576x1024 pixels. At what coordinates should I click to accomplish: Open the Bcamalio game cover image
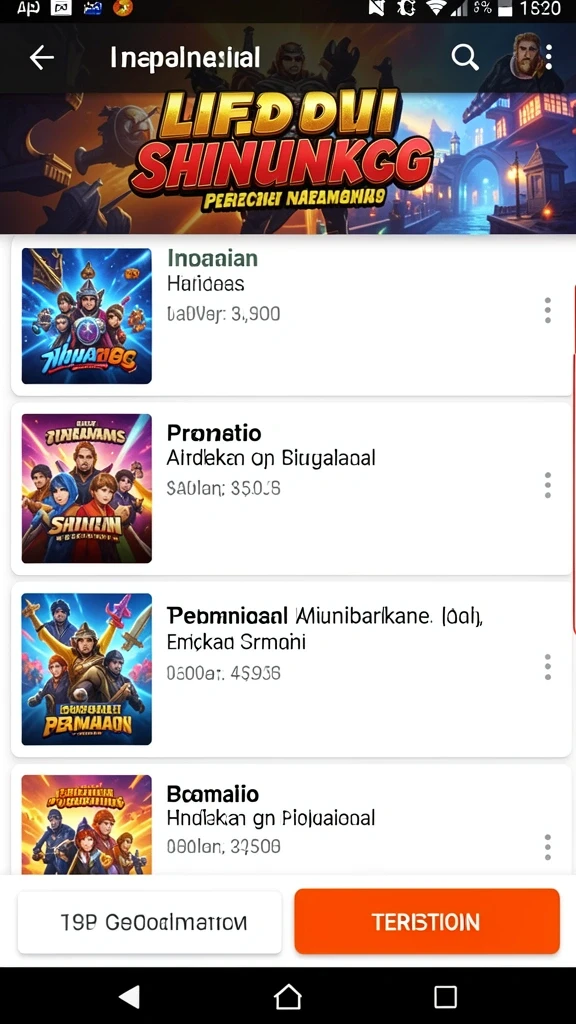87,824
